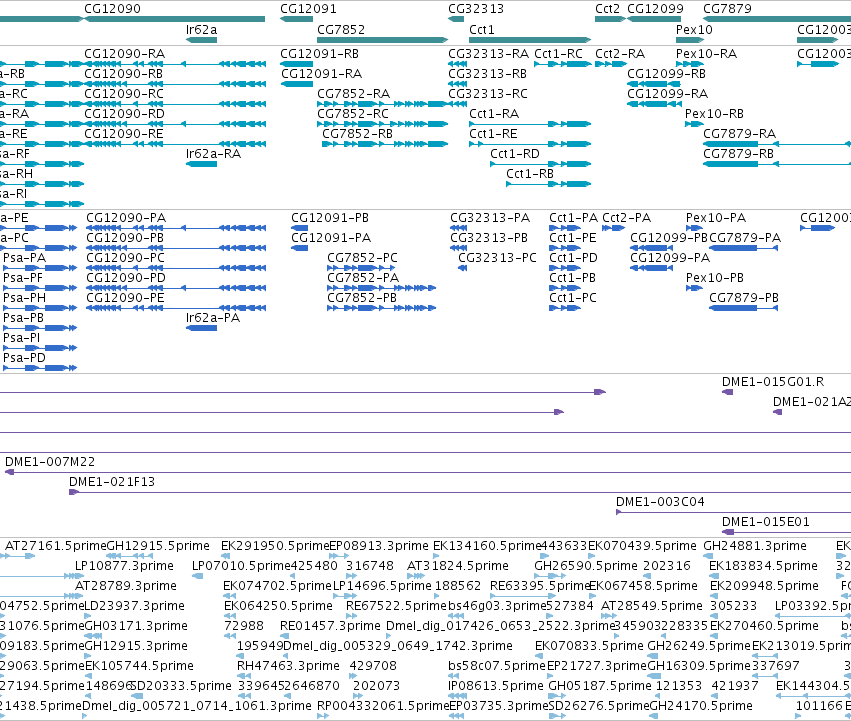
Task: Select transcript Pex10-RB
Action: pyautogui.click(x=694, y=124)
